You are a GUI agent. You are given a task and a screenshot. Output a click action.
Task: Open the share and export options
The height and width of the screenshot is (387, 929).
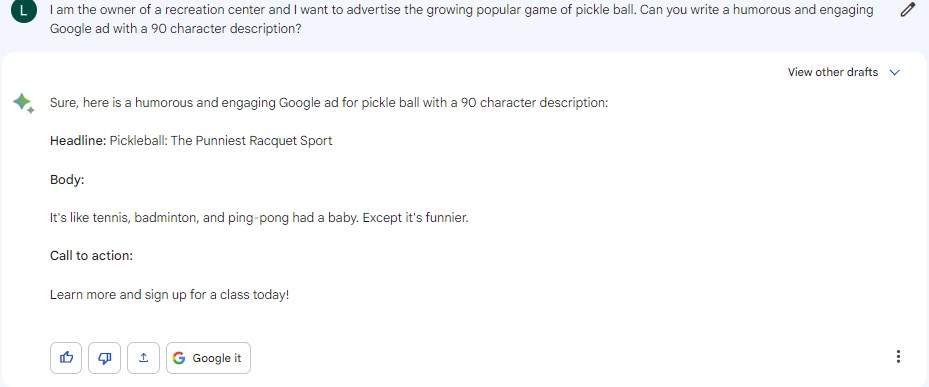pos(143,358)
